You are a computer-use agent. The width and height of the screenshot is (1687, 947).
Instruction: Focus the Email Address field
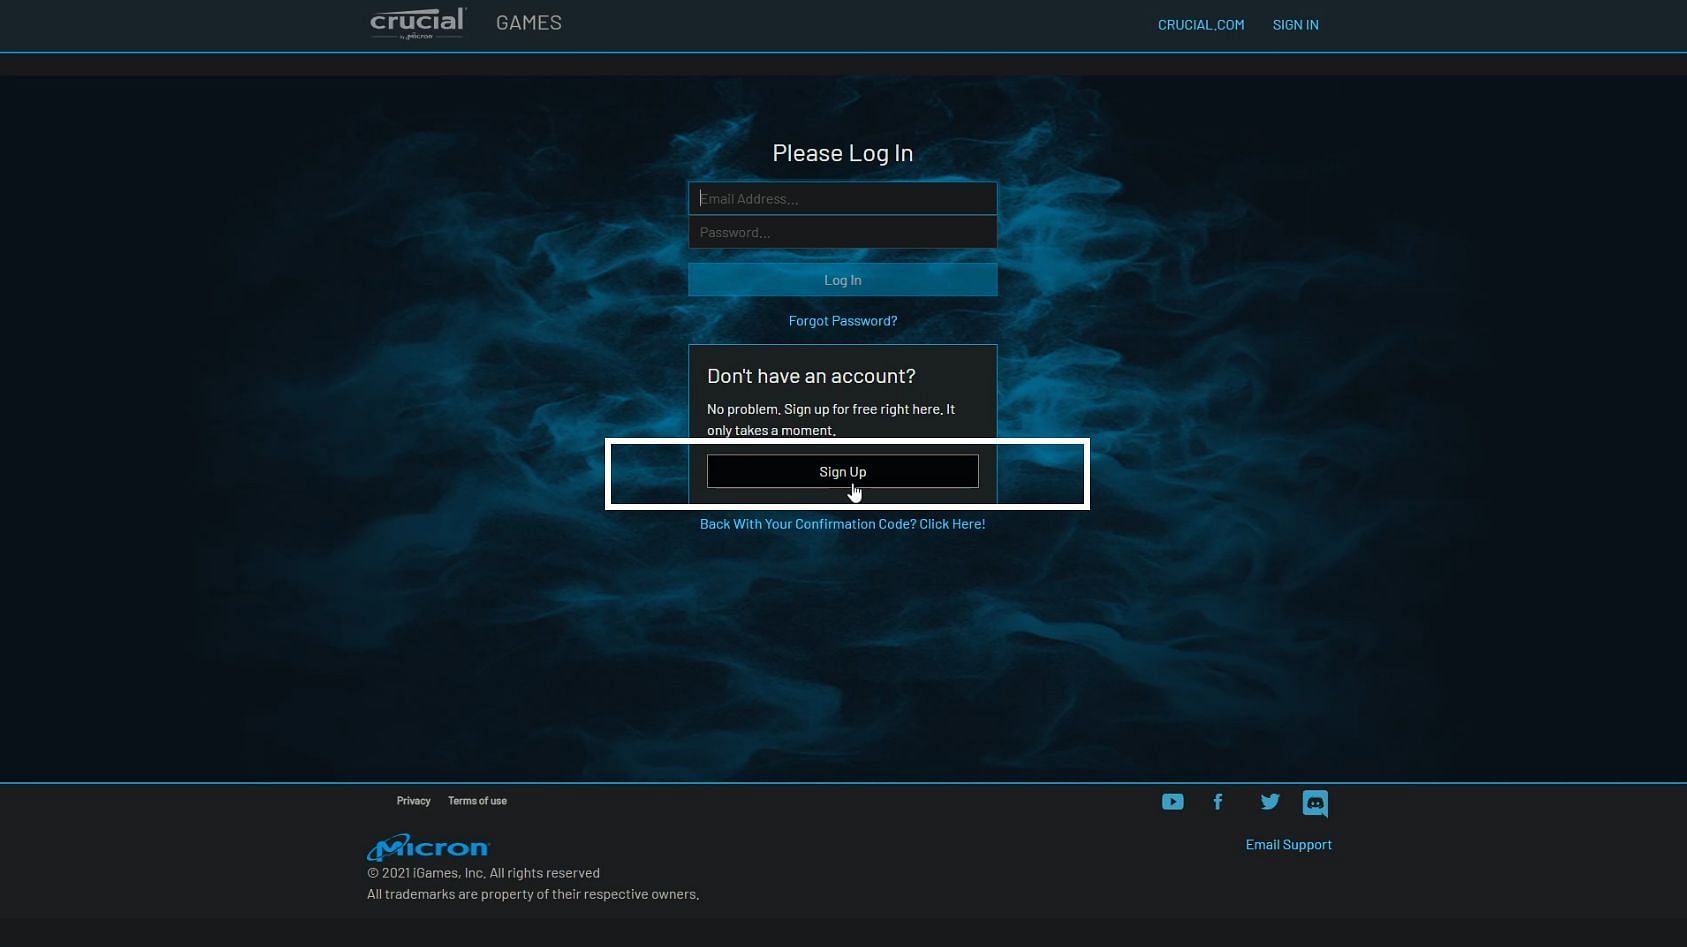(x=843, y=198)
